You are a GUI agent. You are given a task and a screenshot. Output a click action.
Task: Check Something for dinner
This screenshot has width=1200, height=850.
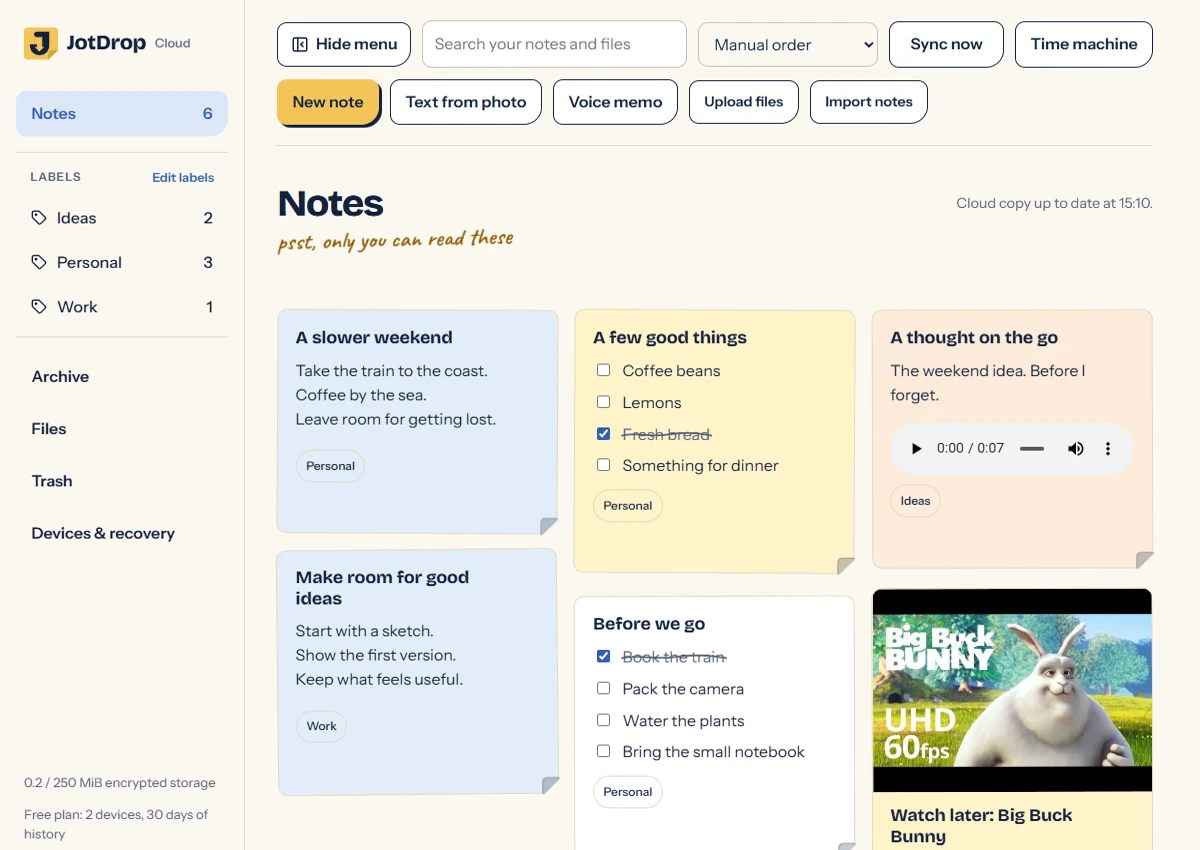pyautogui.click(x=603, y=465)
